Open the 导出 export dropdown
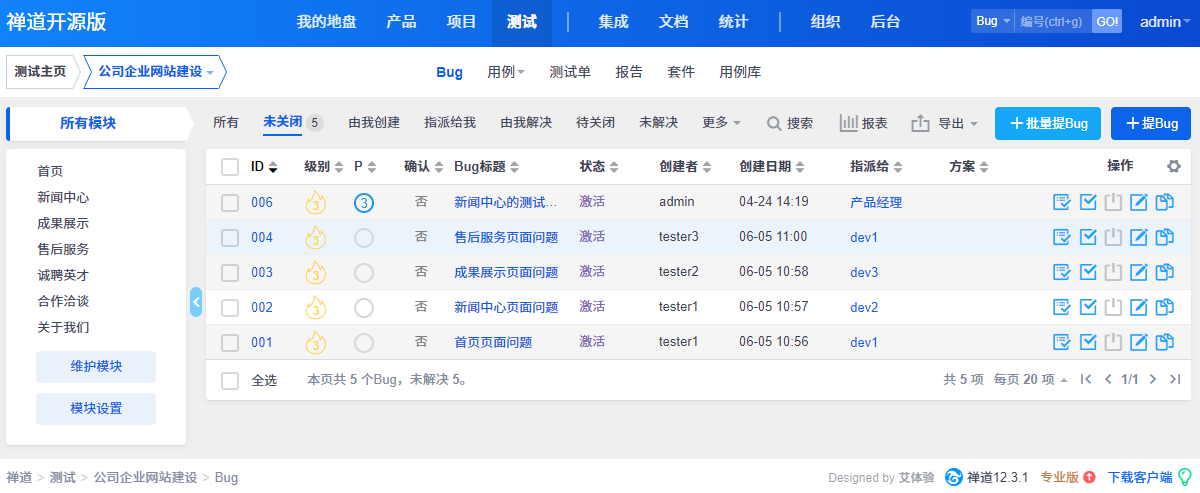This screenshot has width=1200, height=493. pos(944,123)
